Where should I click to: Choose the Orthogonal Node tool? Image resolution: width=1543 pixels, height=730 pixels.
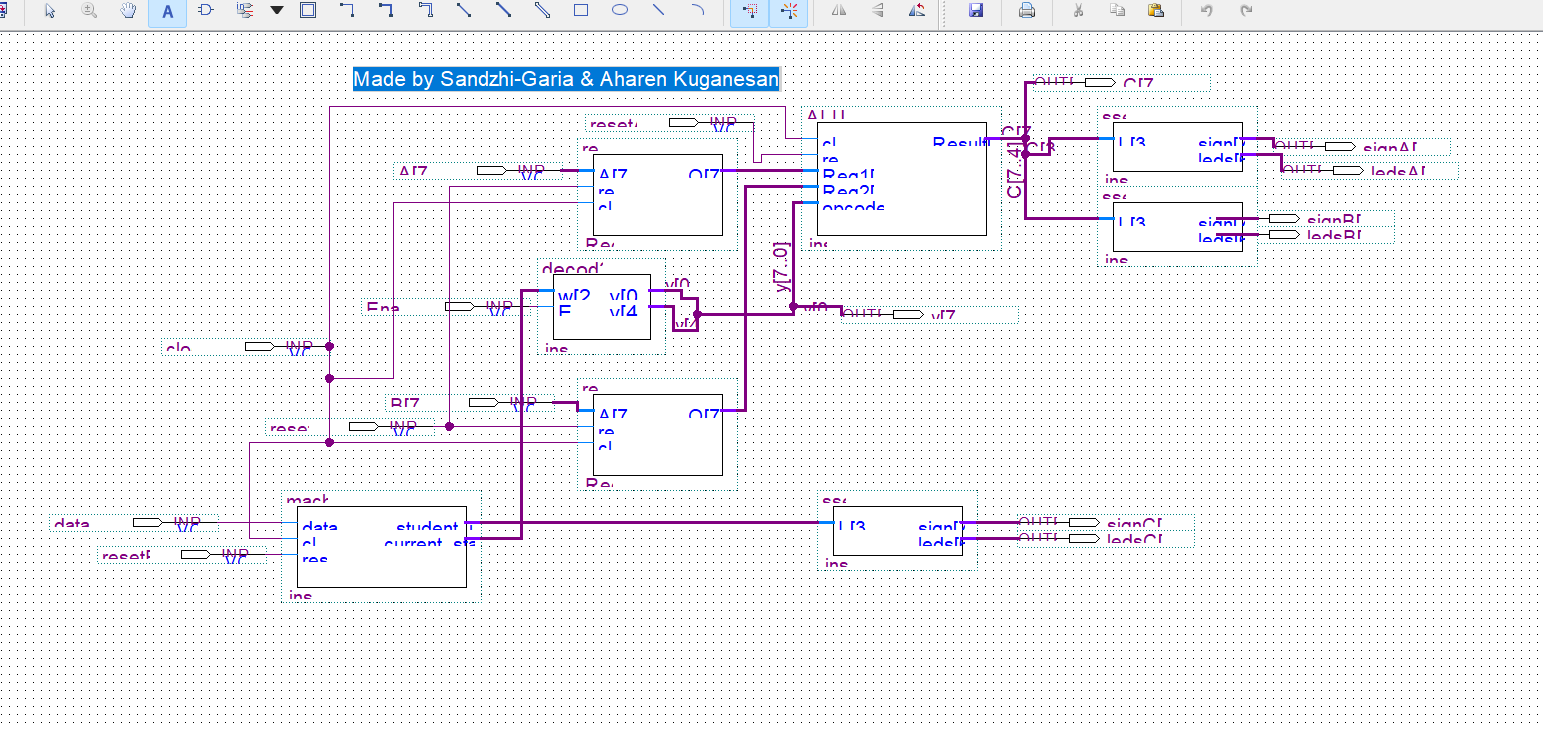point(347,11)
